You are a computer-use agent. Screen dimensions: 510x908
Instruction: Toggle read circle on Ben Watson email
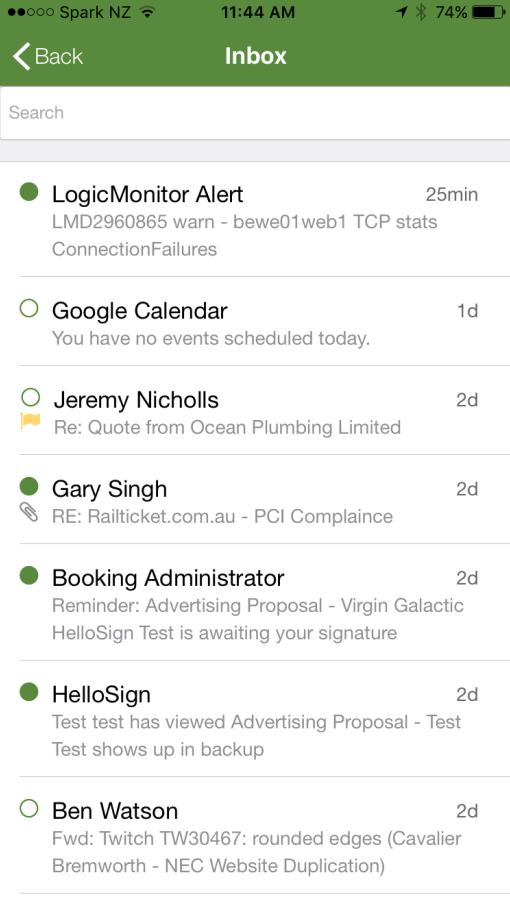29,808
